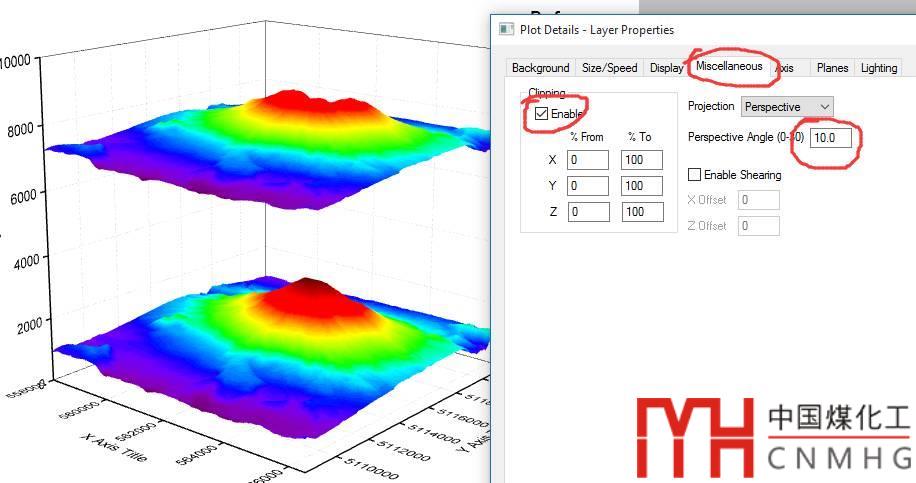The height and width of the screenshot is (483, 916).
Task: Expand the Projection dropdown
Action: coord(787,106)
